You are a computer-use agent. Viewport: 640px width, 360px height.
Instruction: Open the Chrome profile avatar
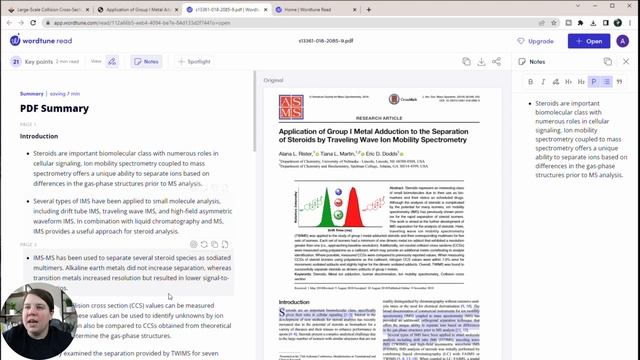pyautogui.click(x=618, y=23)
